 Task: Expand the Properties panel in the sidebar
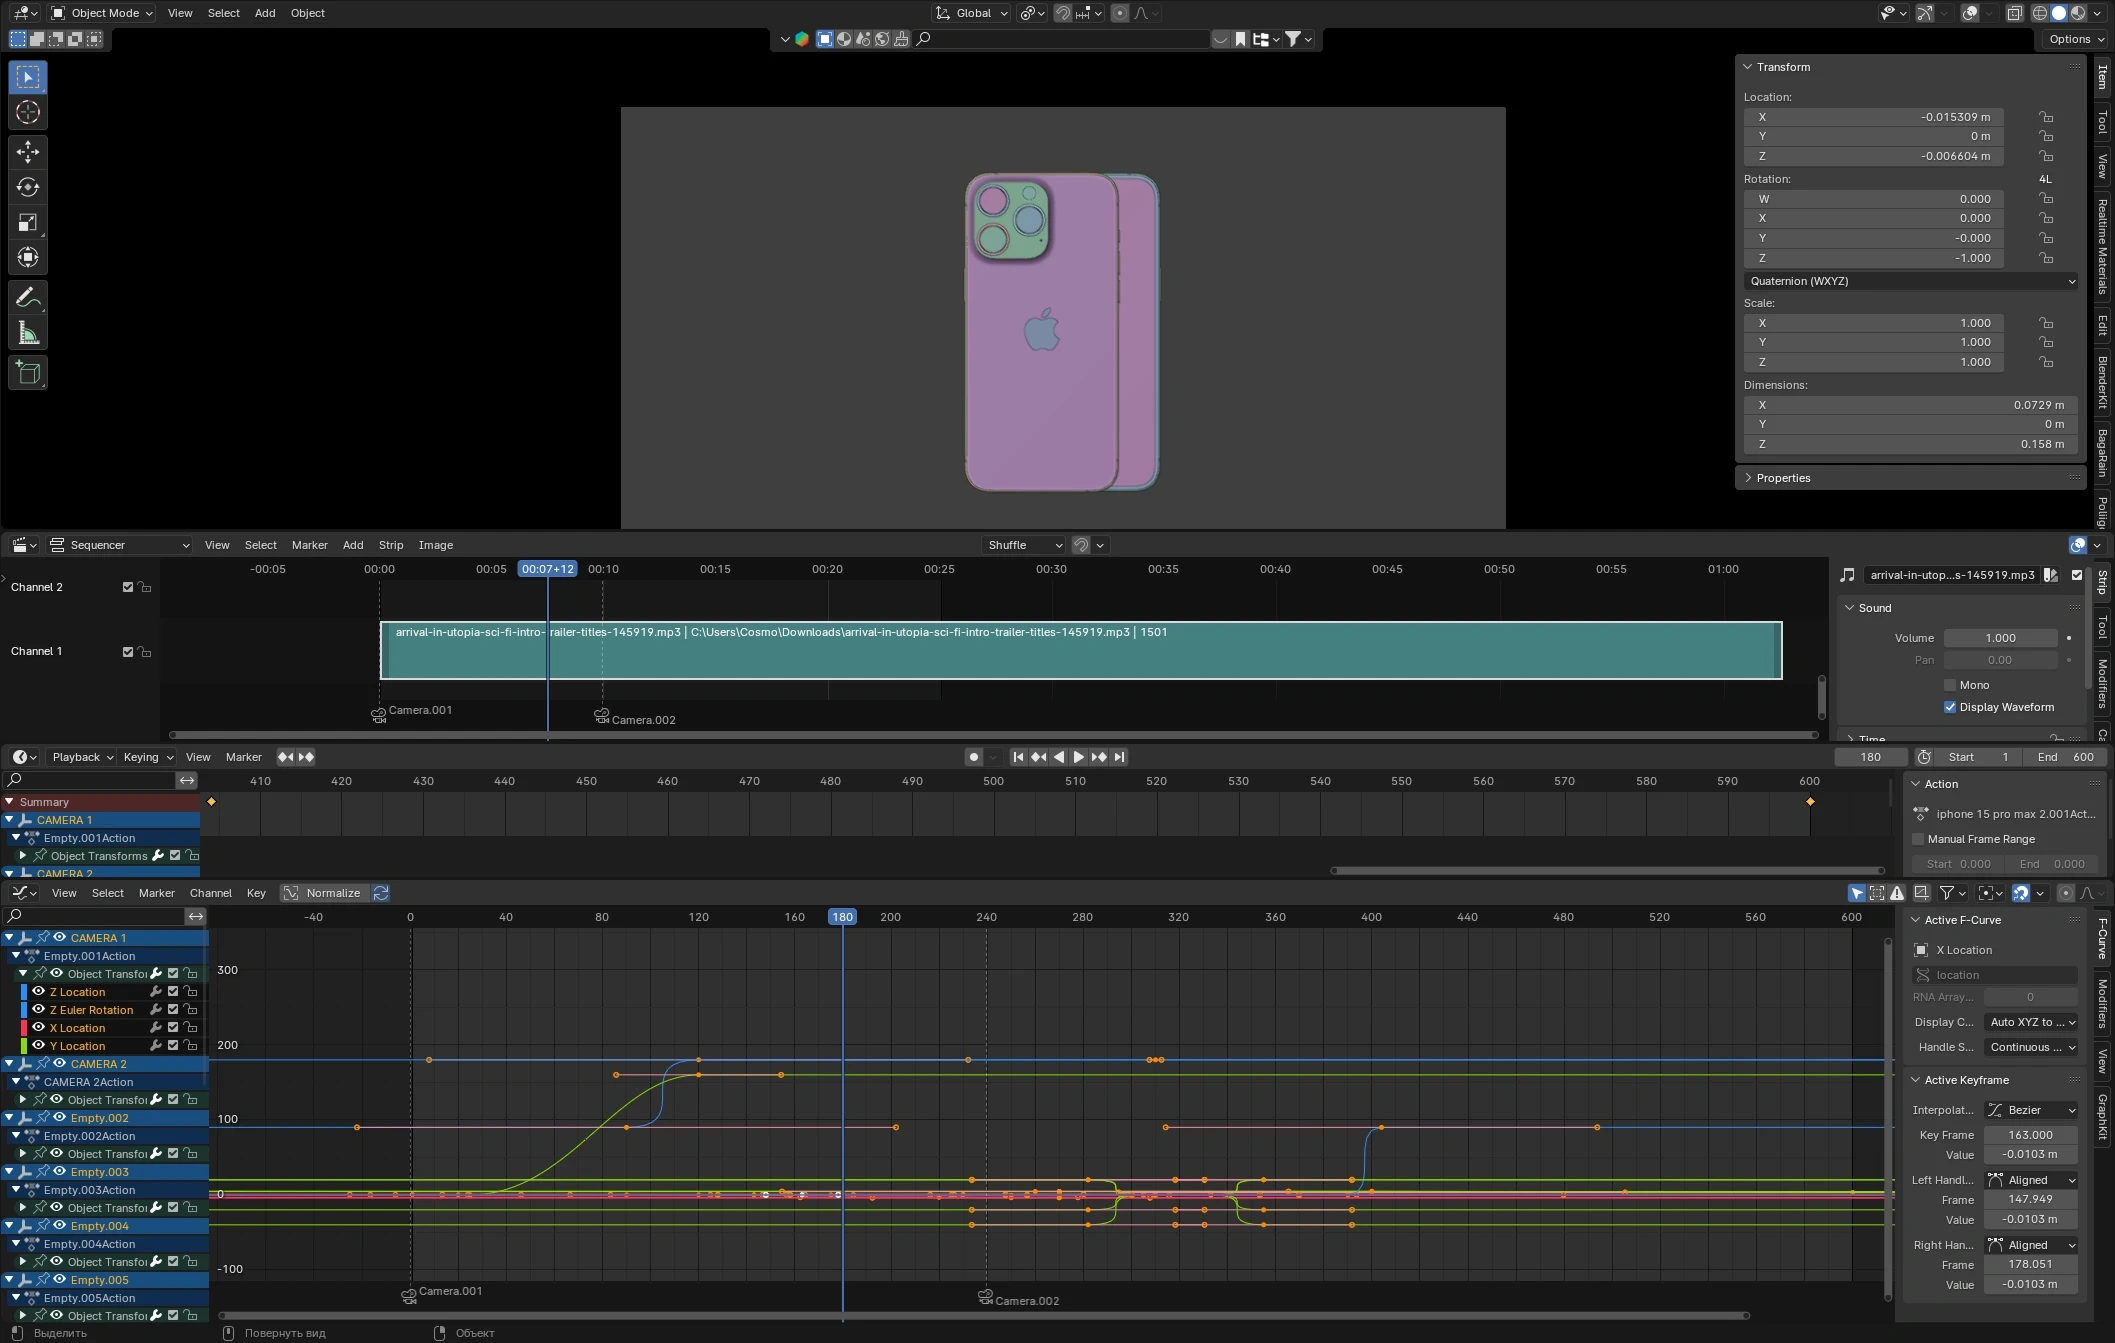click(x=1783, y=478)
